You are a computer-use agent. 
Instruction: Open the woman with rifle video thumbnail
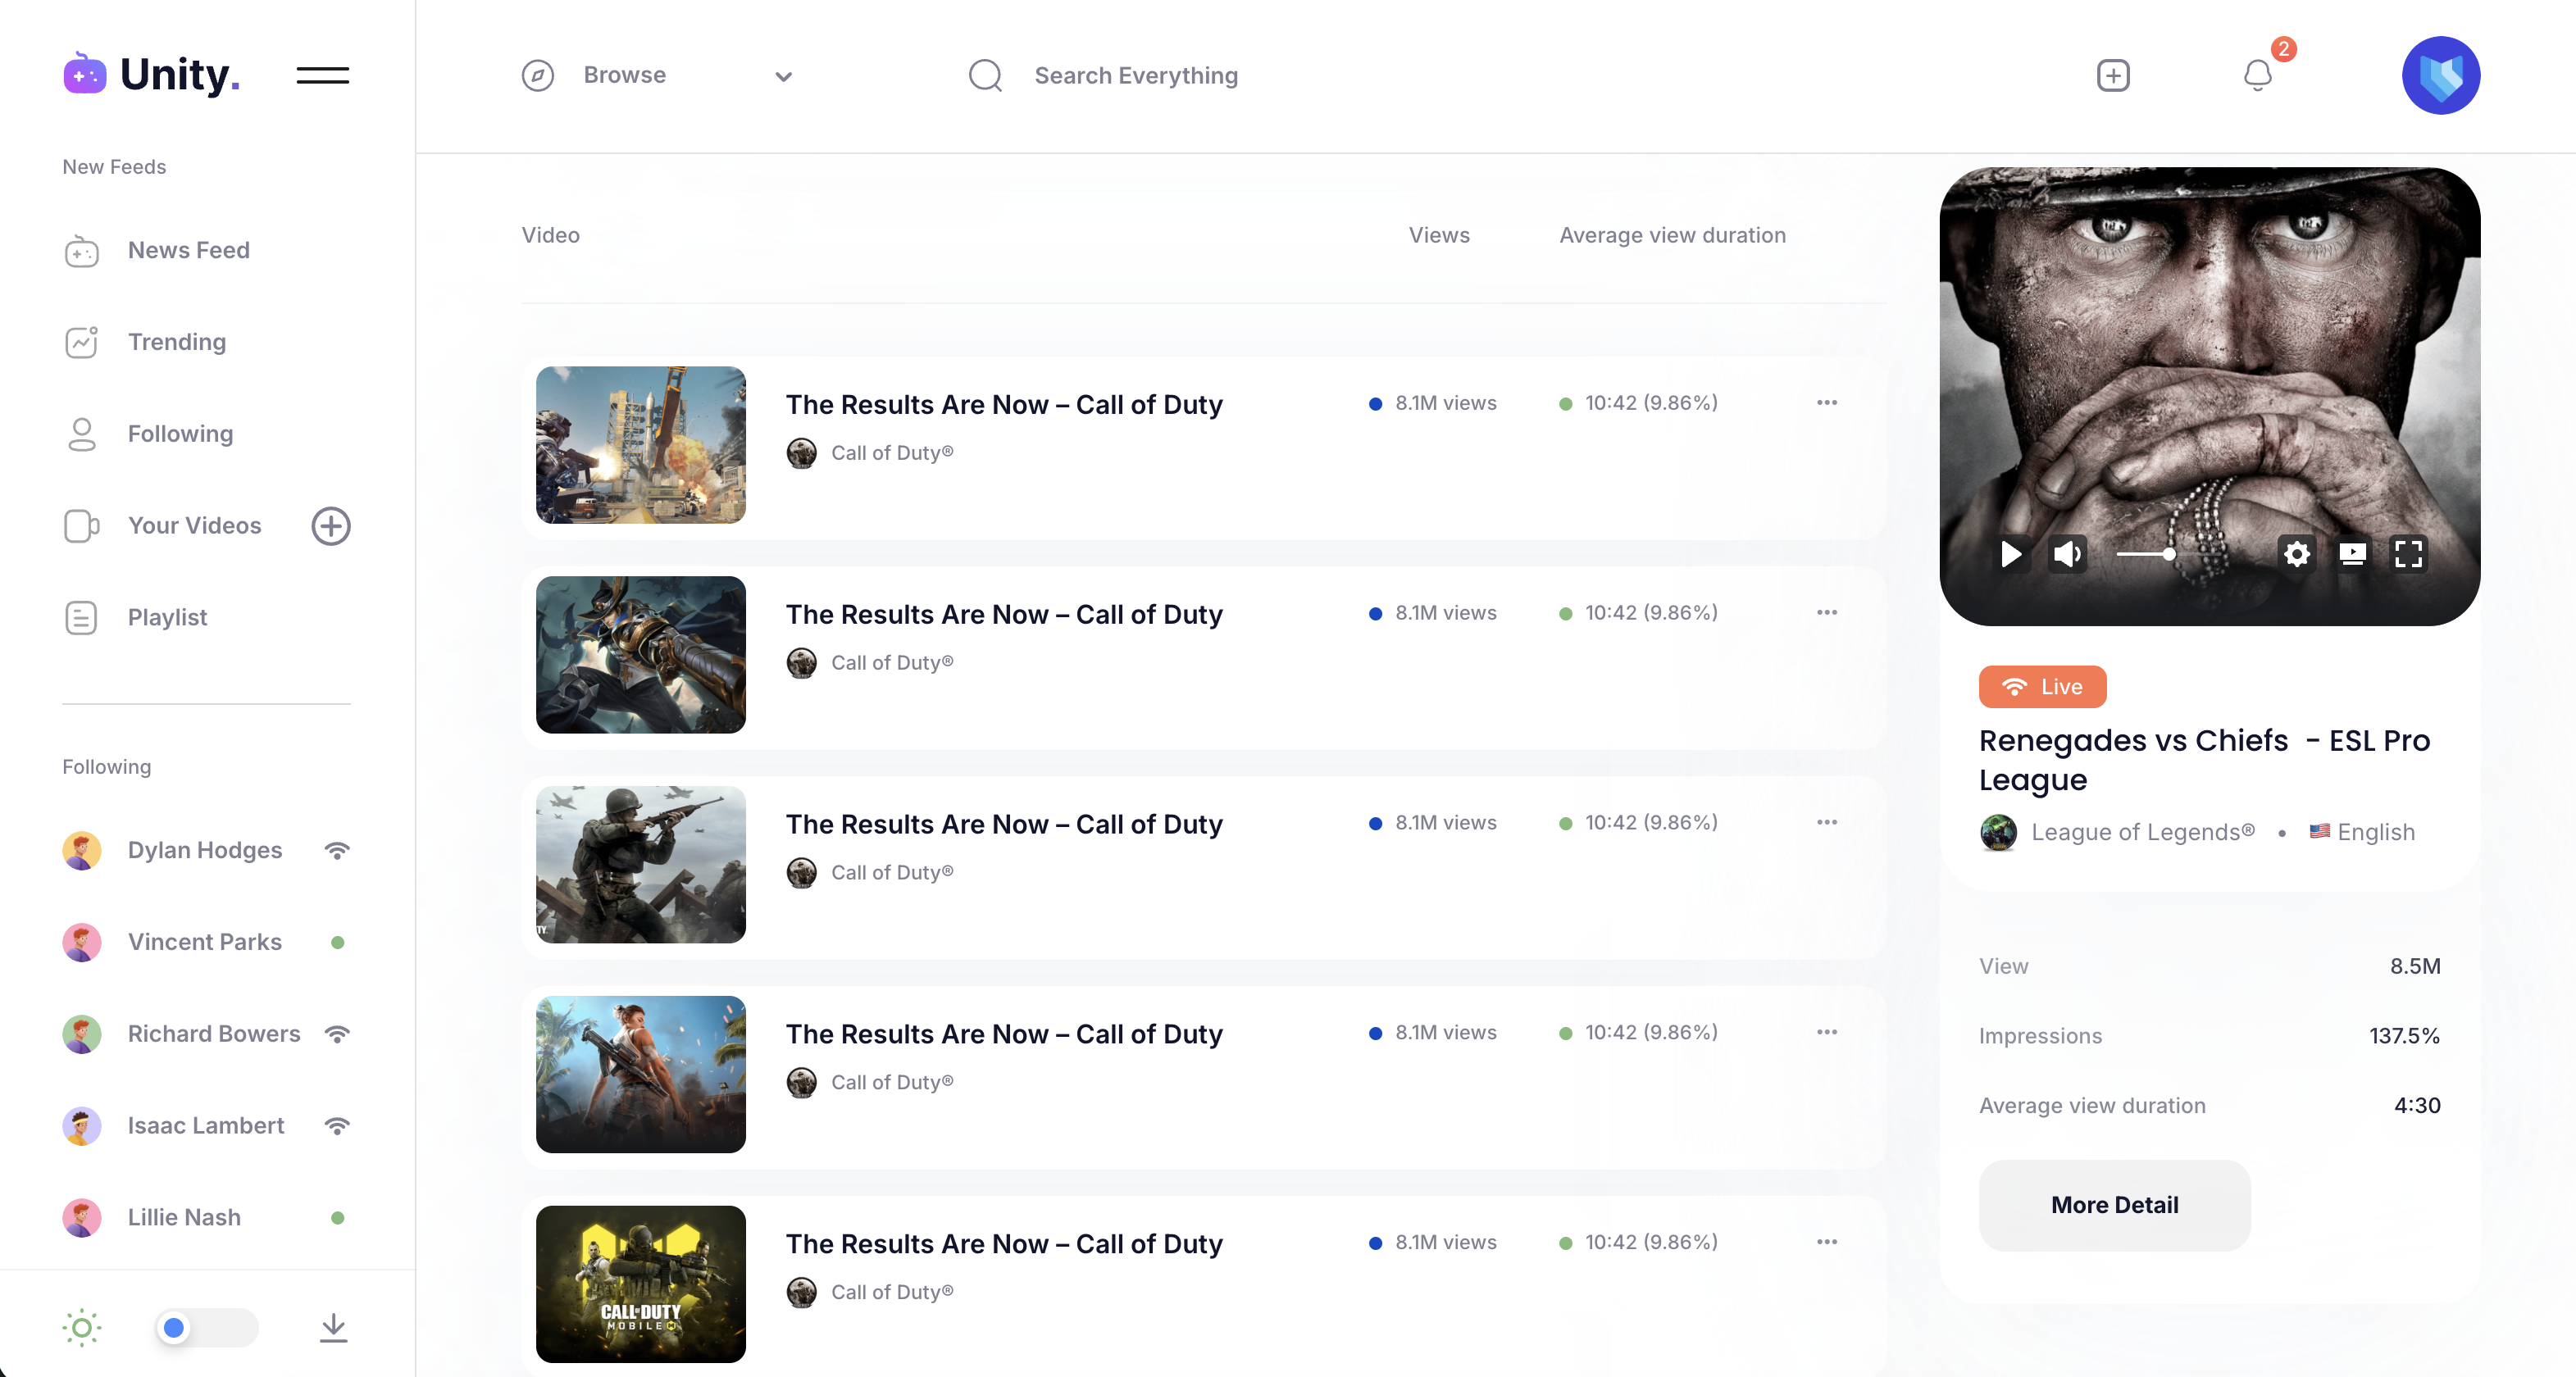pyautogui.click(x=641, y=1075)
